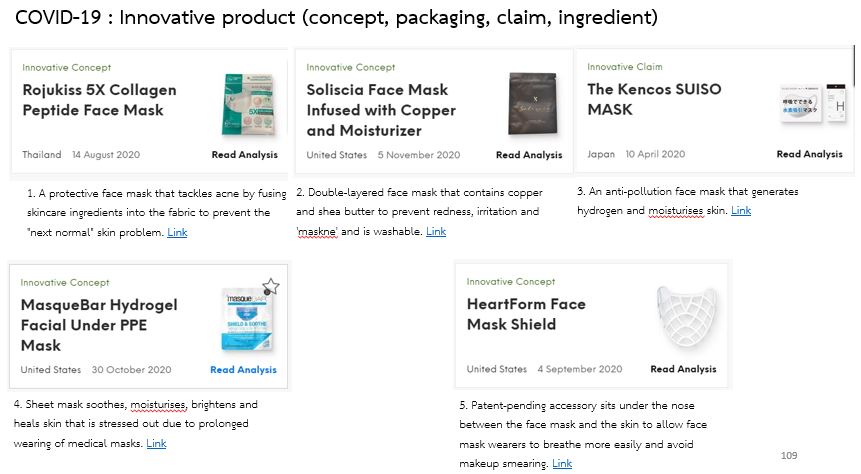Click the scrollbar at the right edge
The width and height of the screenshot is (861, 474).
tap(854, 66)
